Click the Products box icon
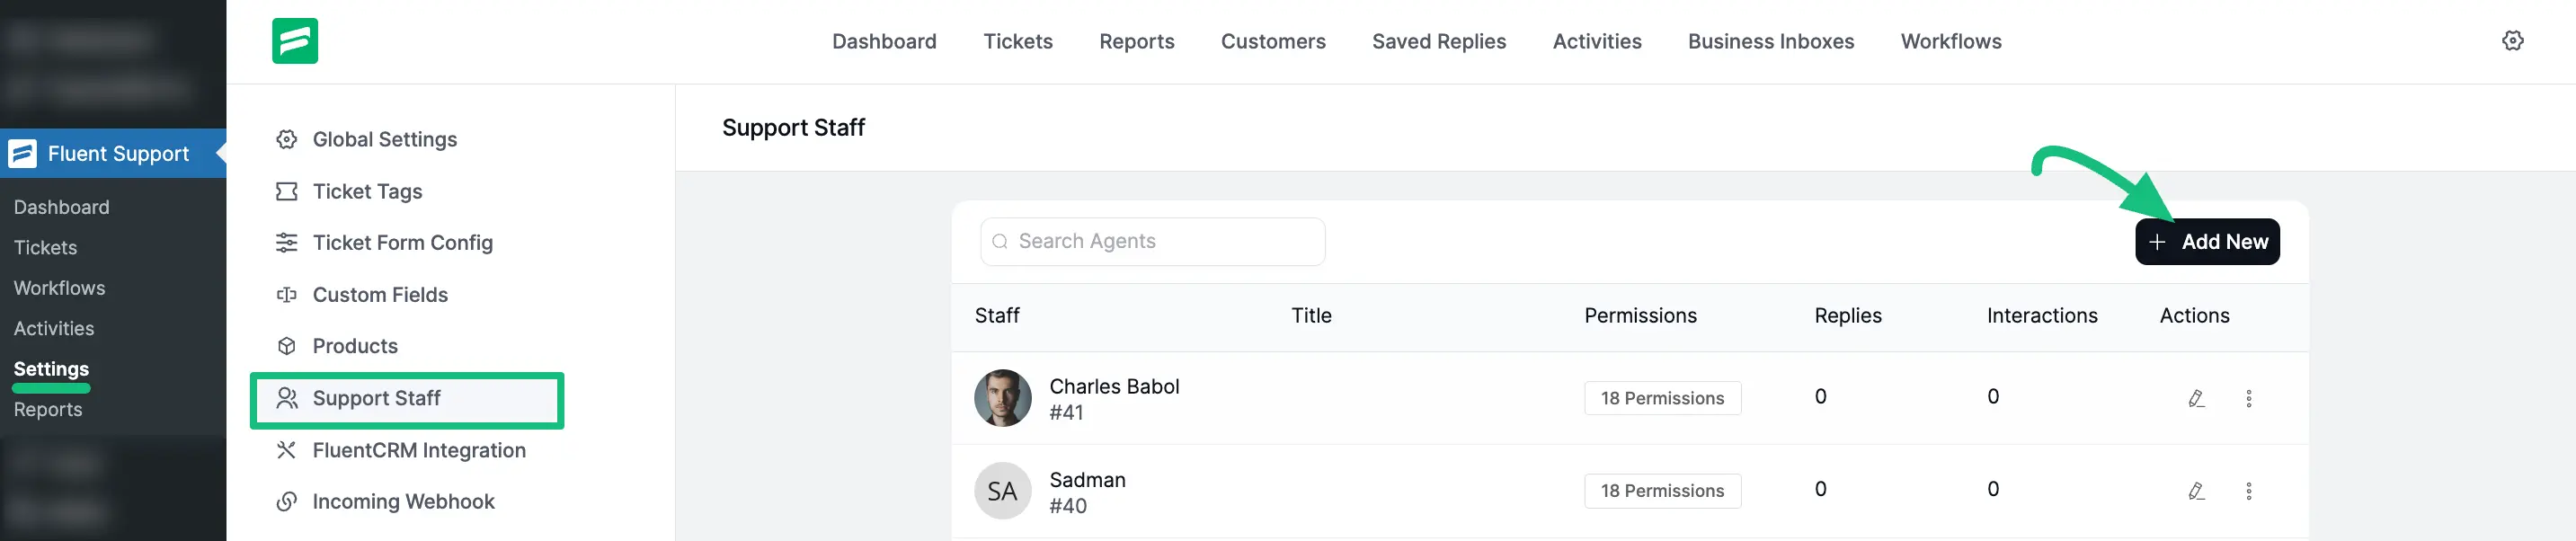 tap(287, 346)
